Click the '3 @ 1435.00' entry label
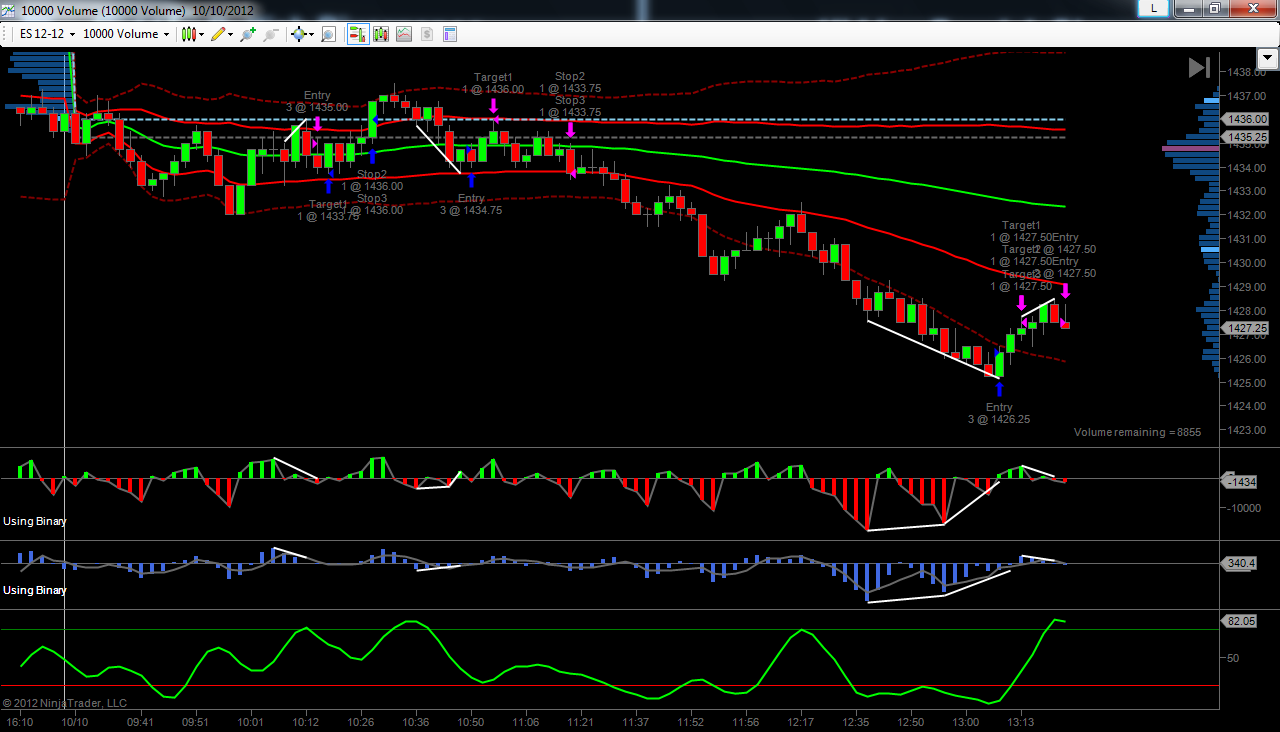The image size is (1280, 732). click(317, 107)
